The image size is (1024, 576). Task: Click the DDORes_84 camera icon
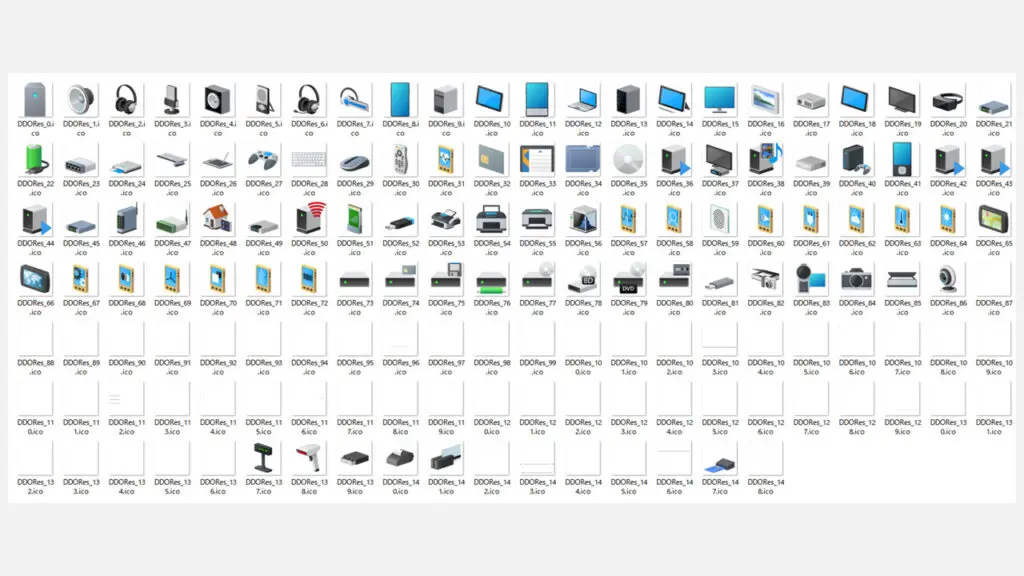(857, 280)
